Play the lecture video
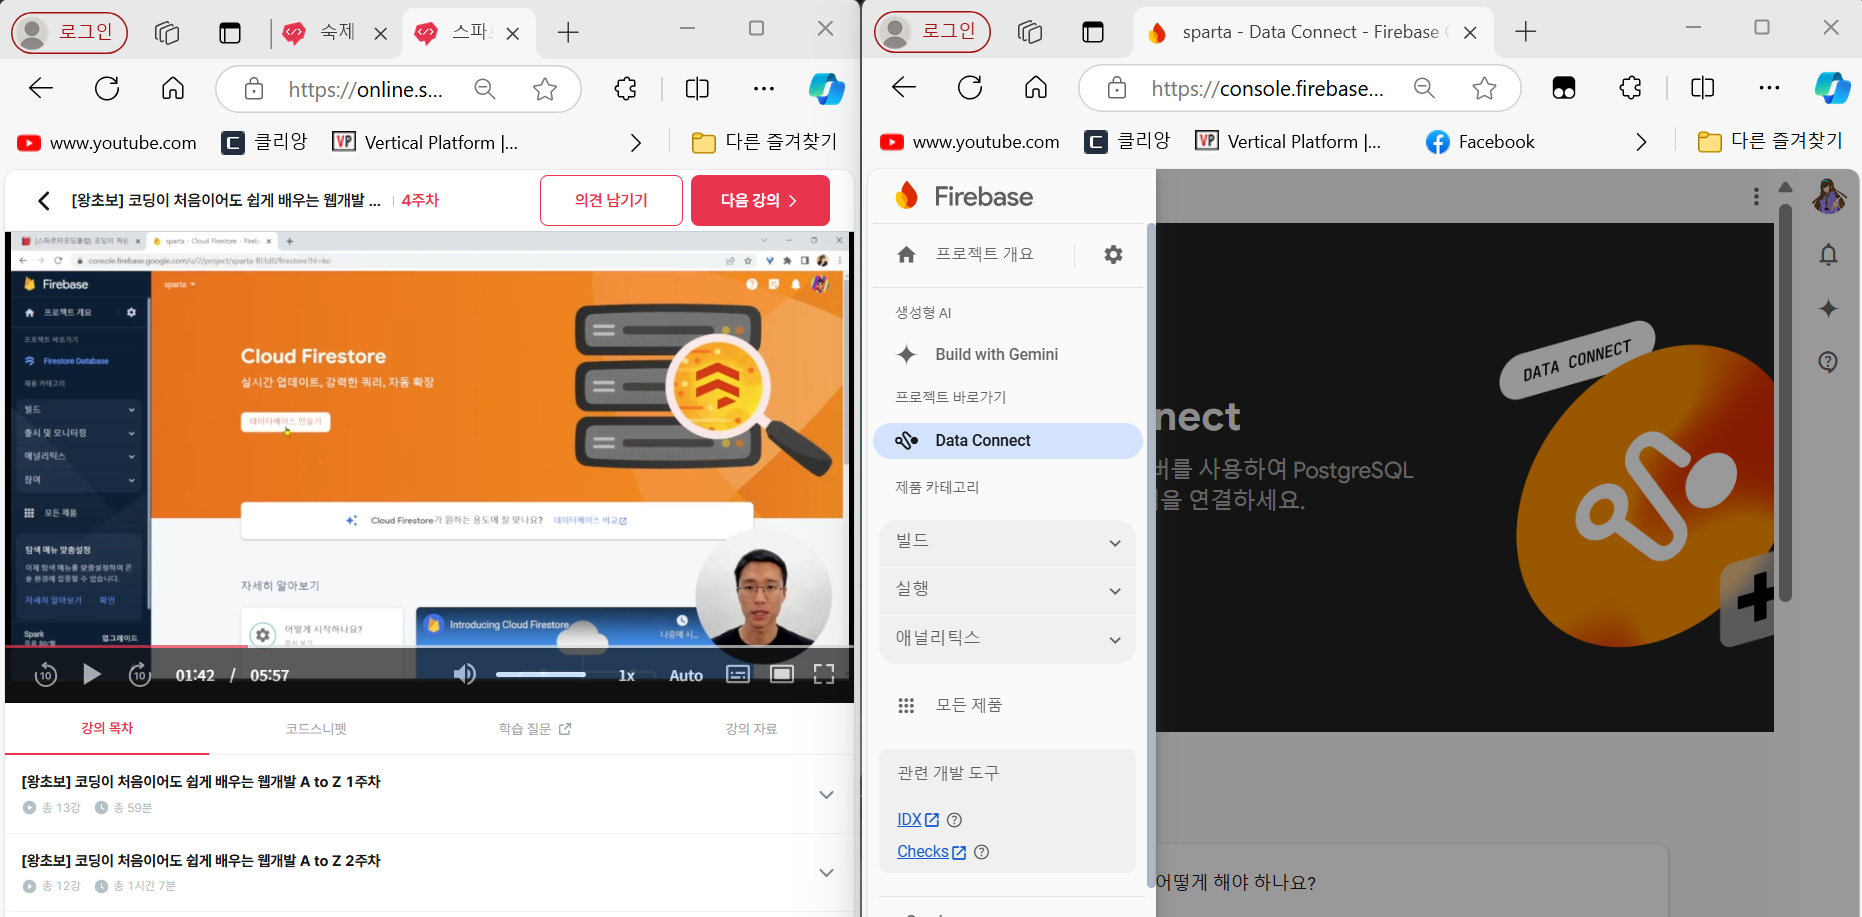 [x=91, y=674]
